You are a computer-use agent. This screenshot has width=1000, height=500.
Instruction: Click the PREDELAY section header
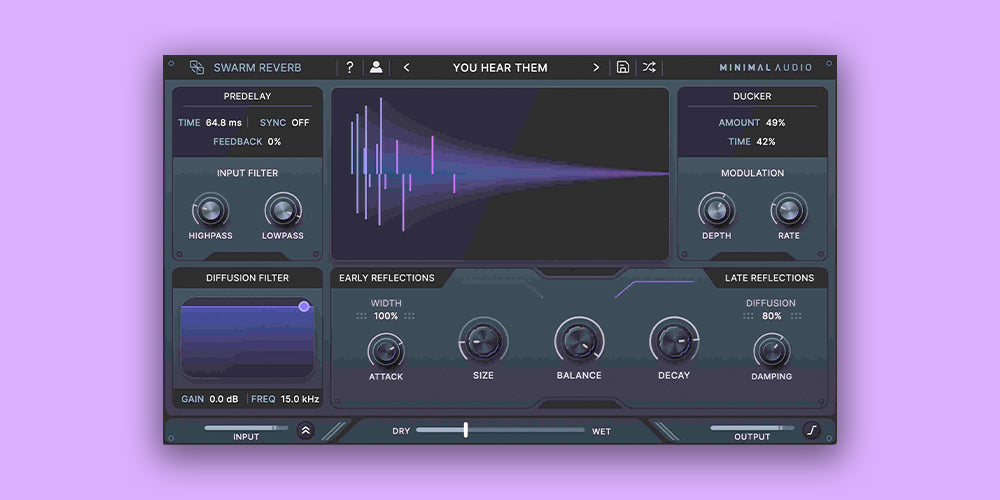point(247,96)
